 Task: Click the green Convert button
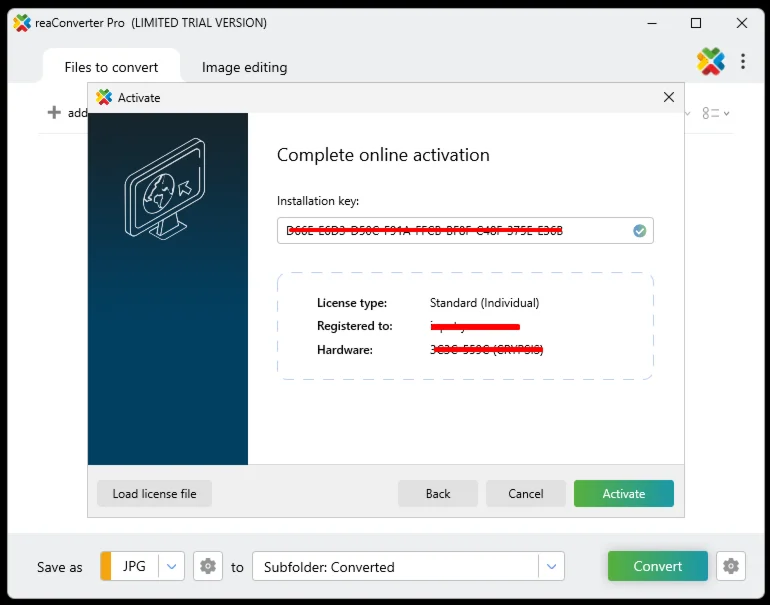pyautogui.click(x=658, y=566)
